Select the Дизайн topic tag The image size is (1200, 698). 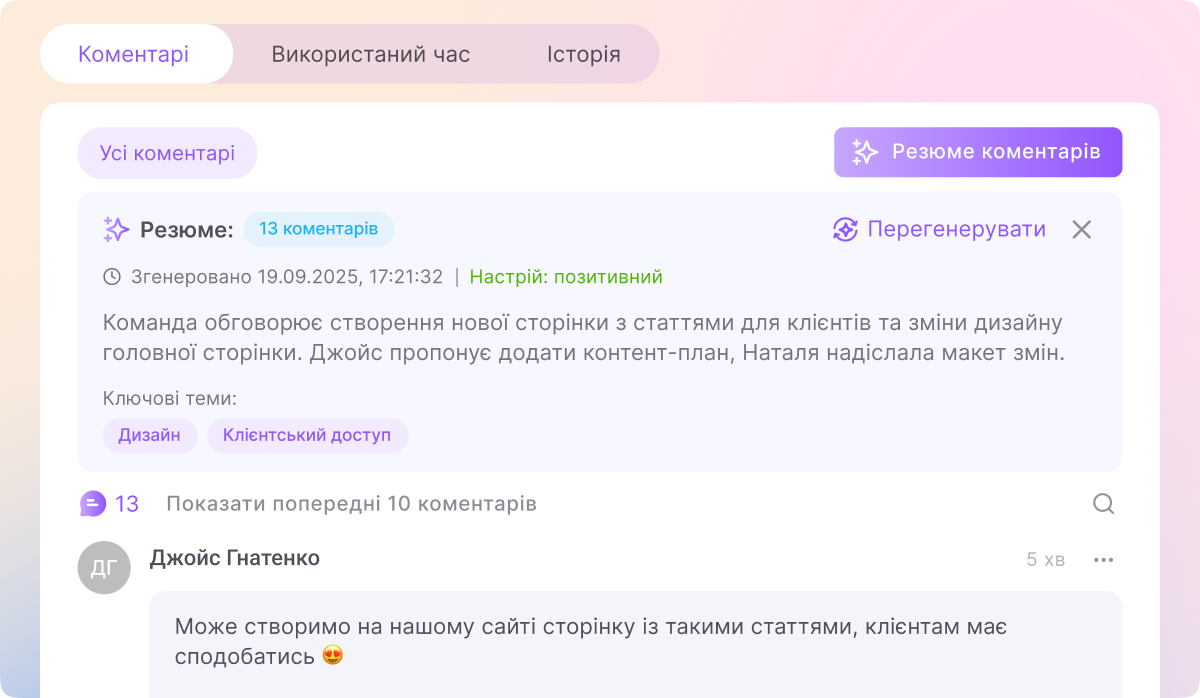[149, 436]
